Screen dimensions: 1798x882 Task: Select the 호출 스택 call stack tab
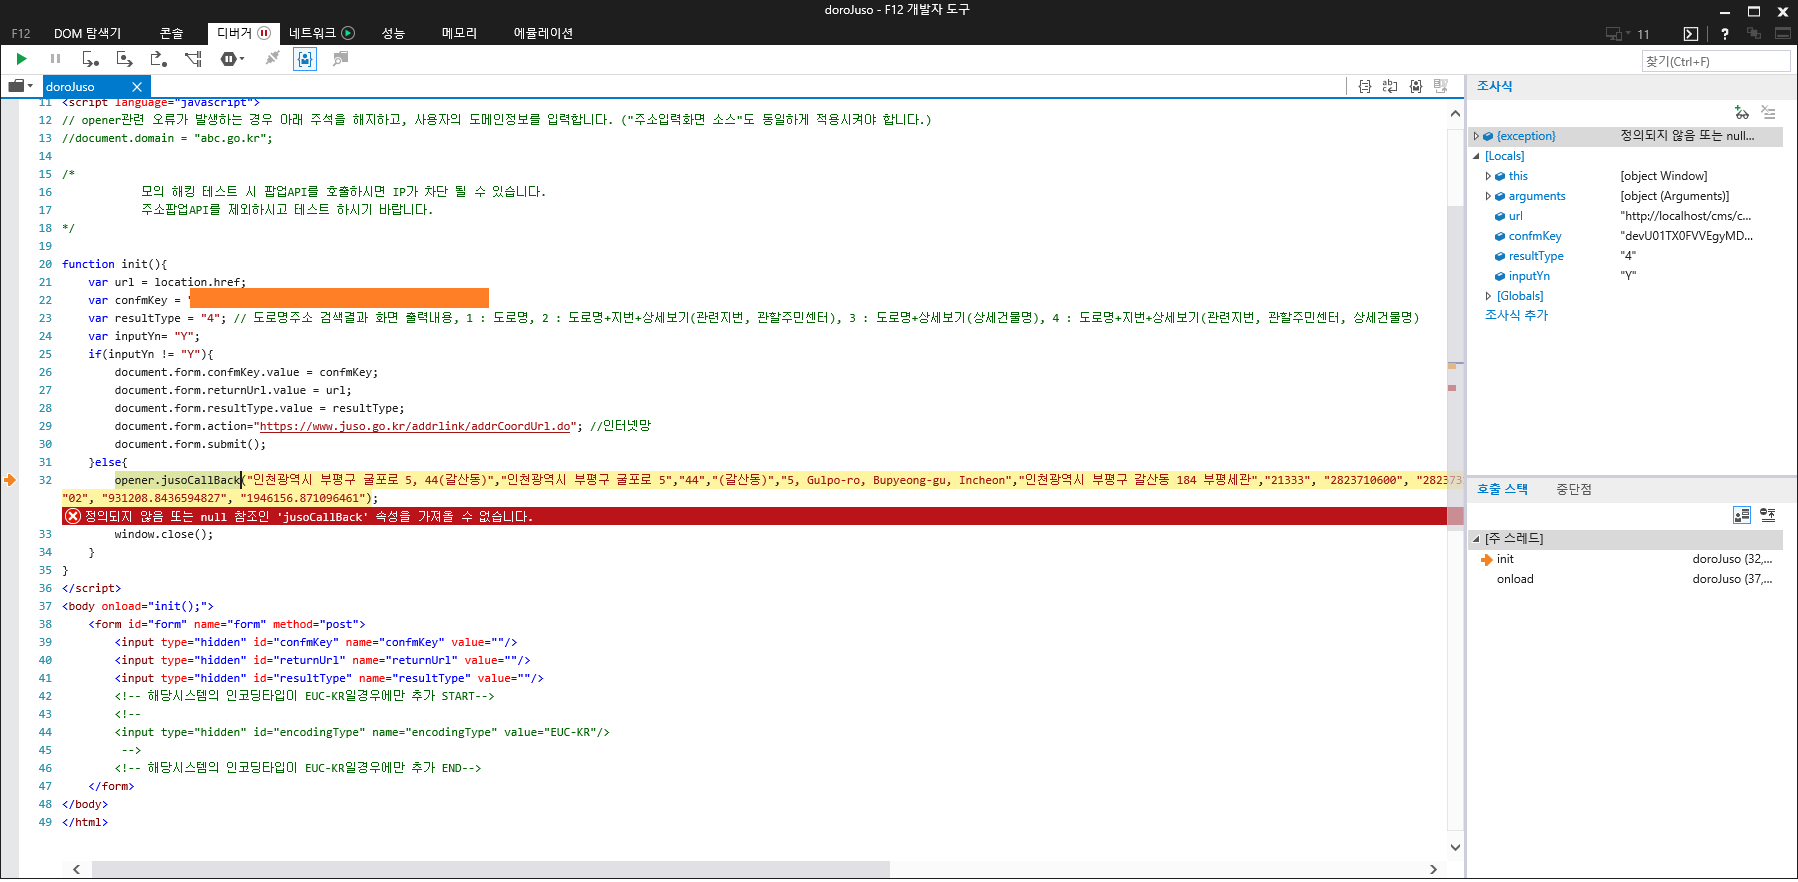click(x=1502, y=489)
